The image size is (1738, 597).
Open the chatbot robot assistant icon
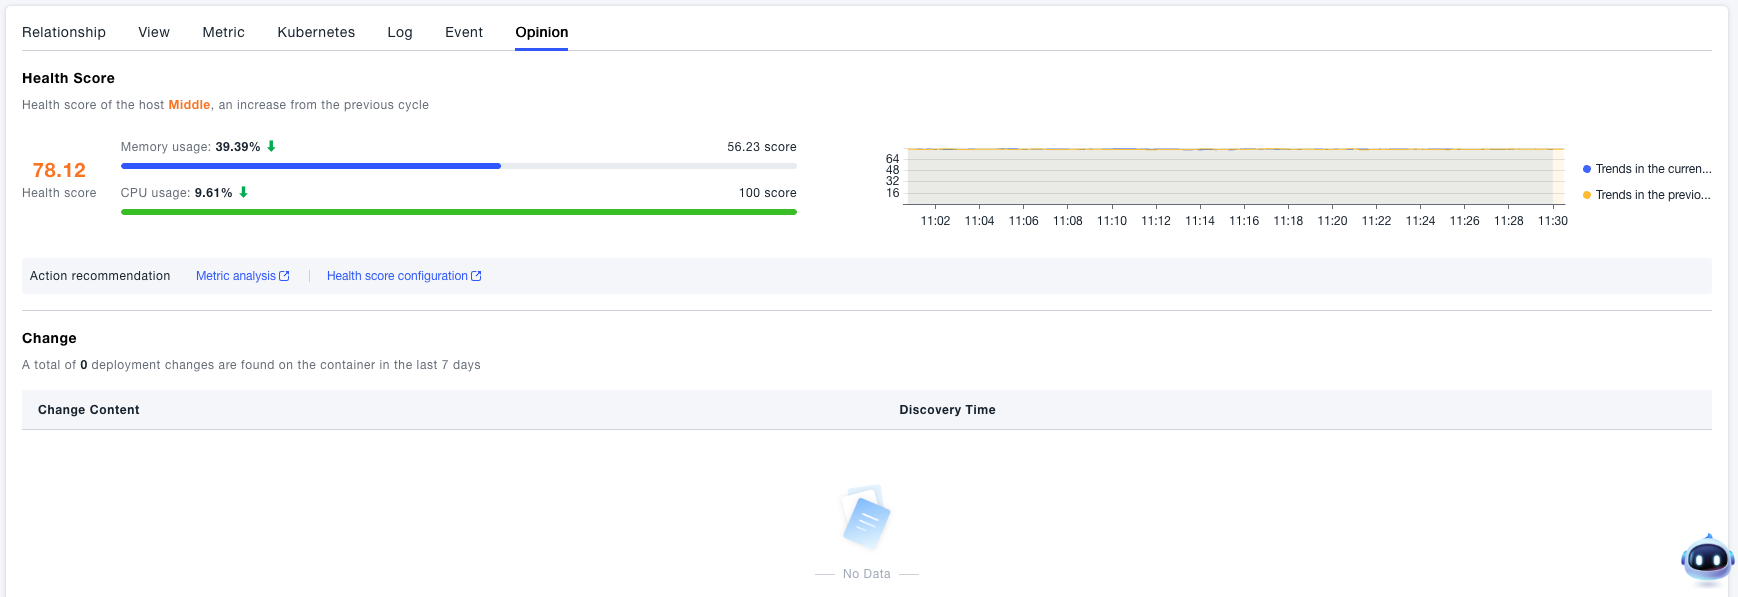click(x=1706, y=560)
